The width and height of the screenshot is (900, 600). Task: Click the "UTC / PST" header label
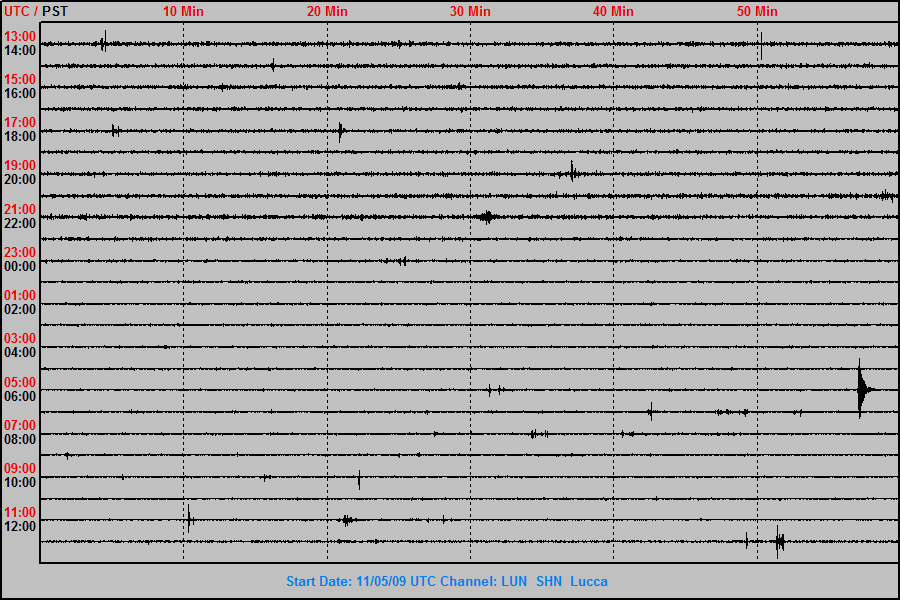[x=36, y=11]
